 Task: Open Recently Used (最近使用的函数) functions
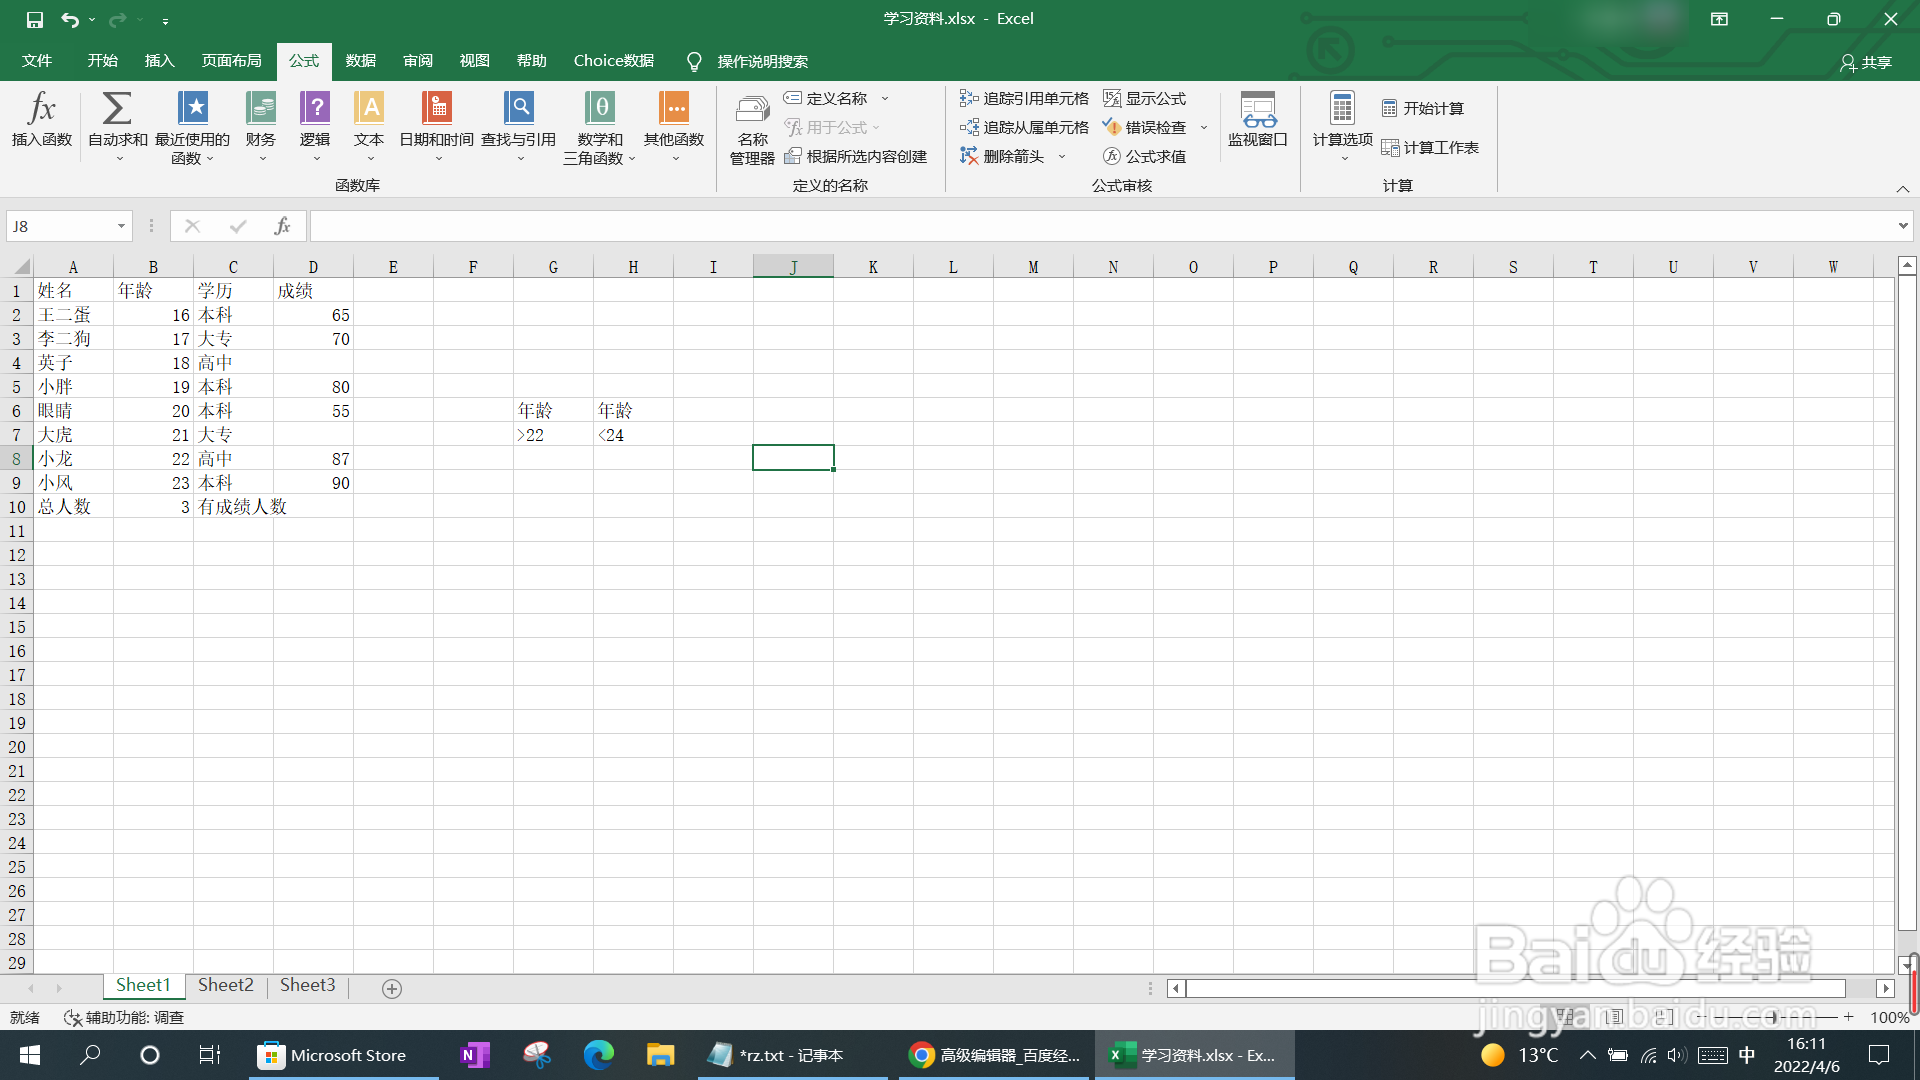[x=192, y=128]
